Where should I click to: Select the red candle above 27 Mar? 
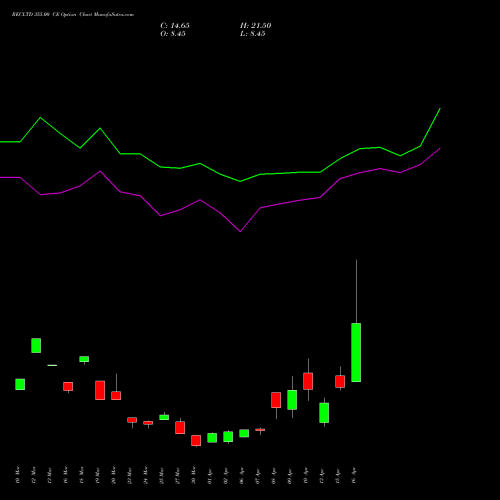[x=180, y=428]
